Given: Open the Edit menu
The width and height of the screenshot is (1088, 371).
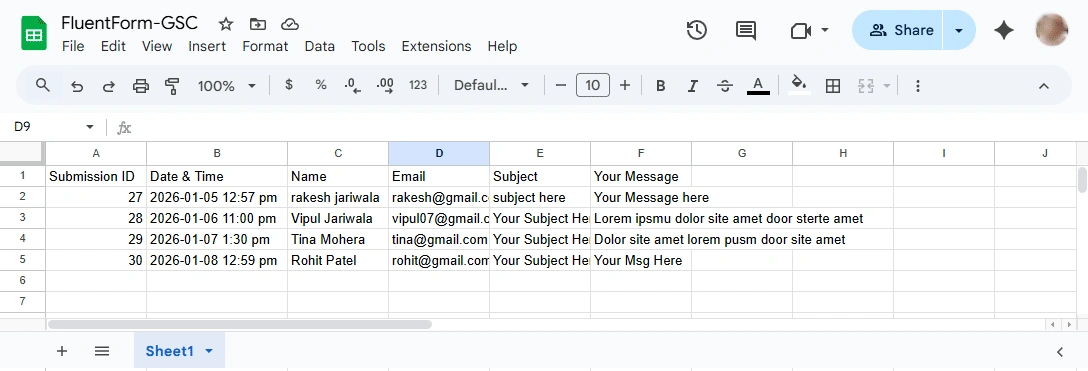Looking at the screenshot, I should 113,46.
